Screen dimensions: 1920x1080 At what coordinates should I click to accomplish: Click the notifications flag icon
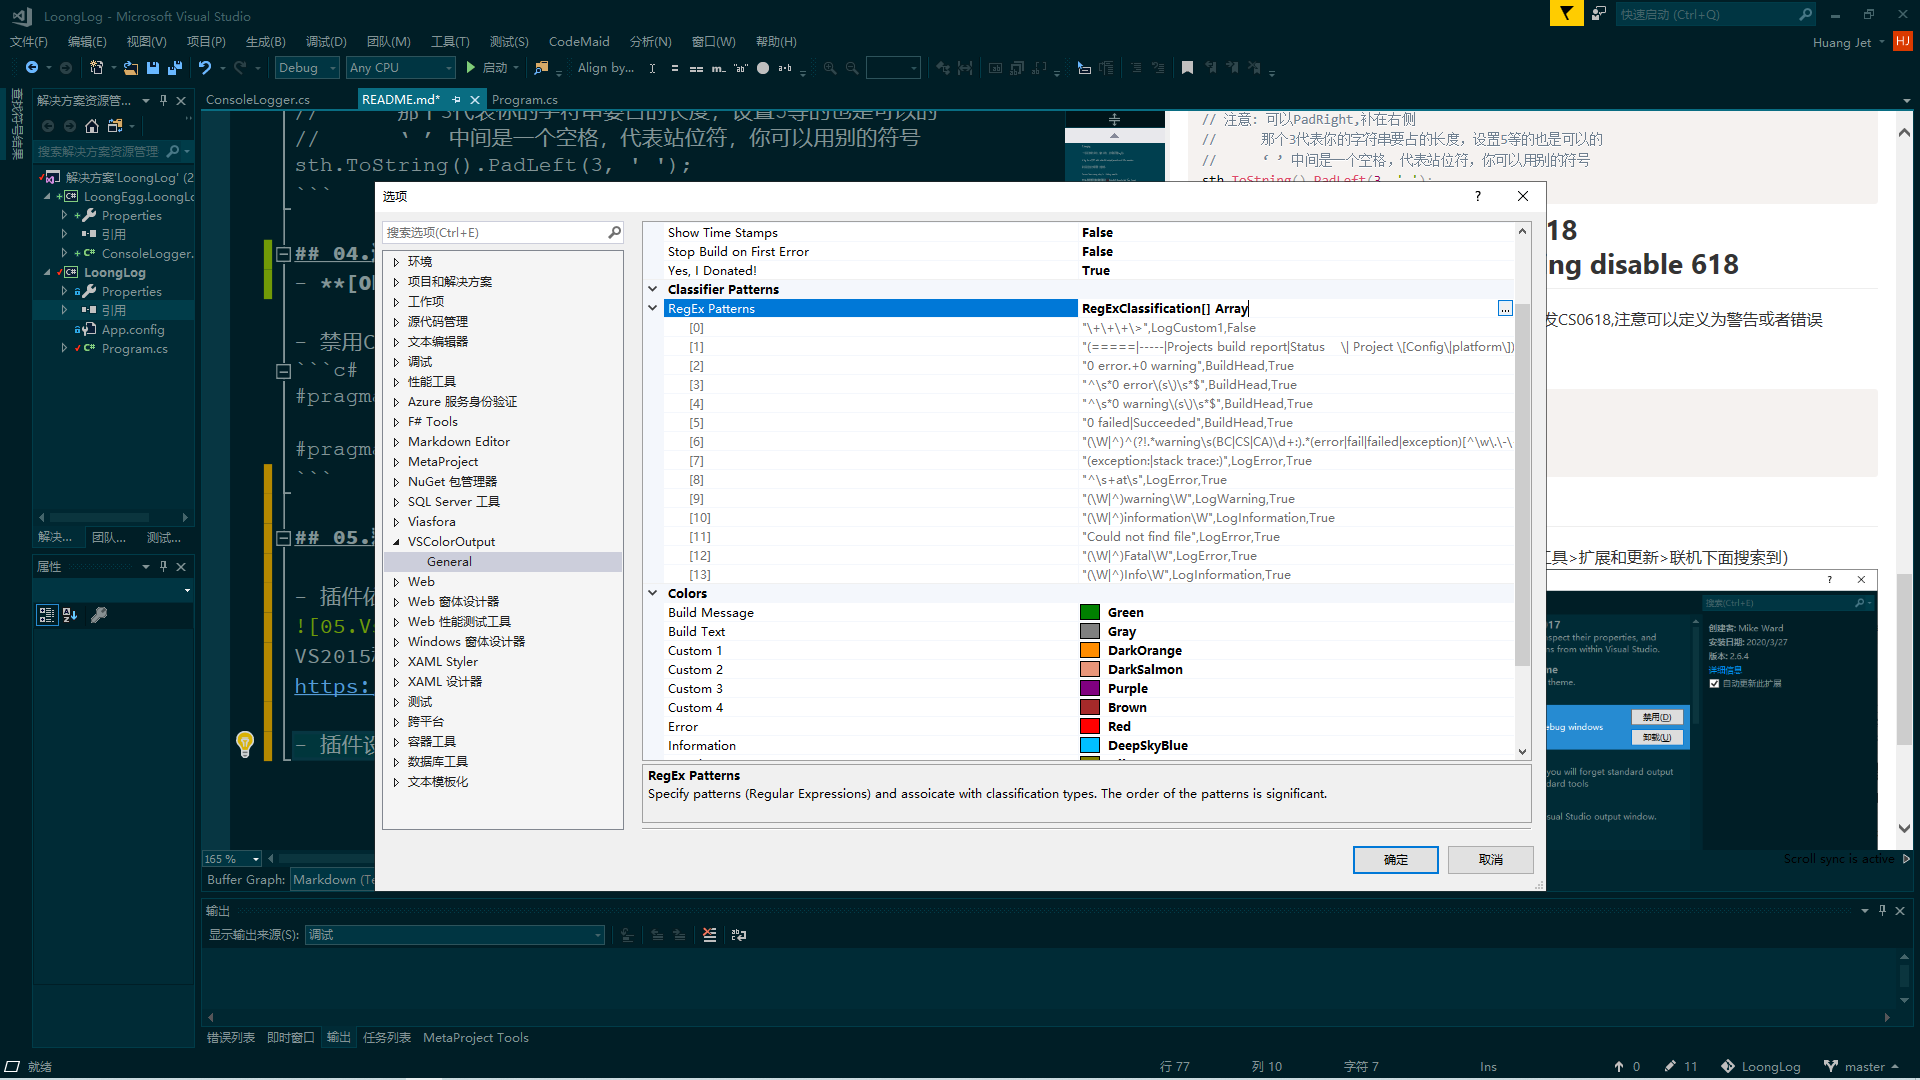[1566, 14]
